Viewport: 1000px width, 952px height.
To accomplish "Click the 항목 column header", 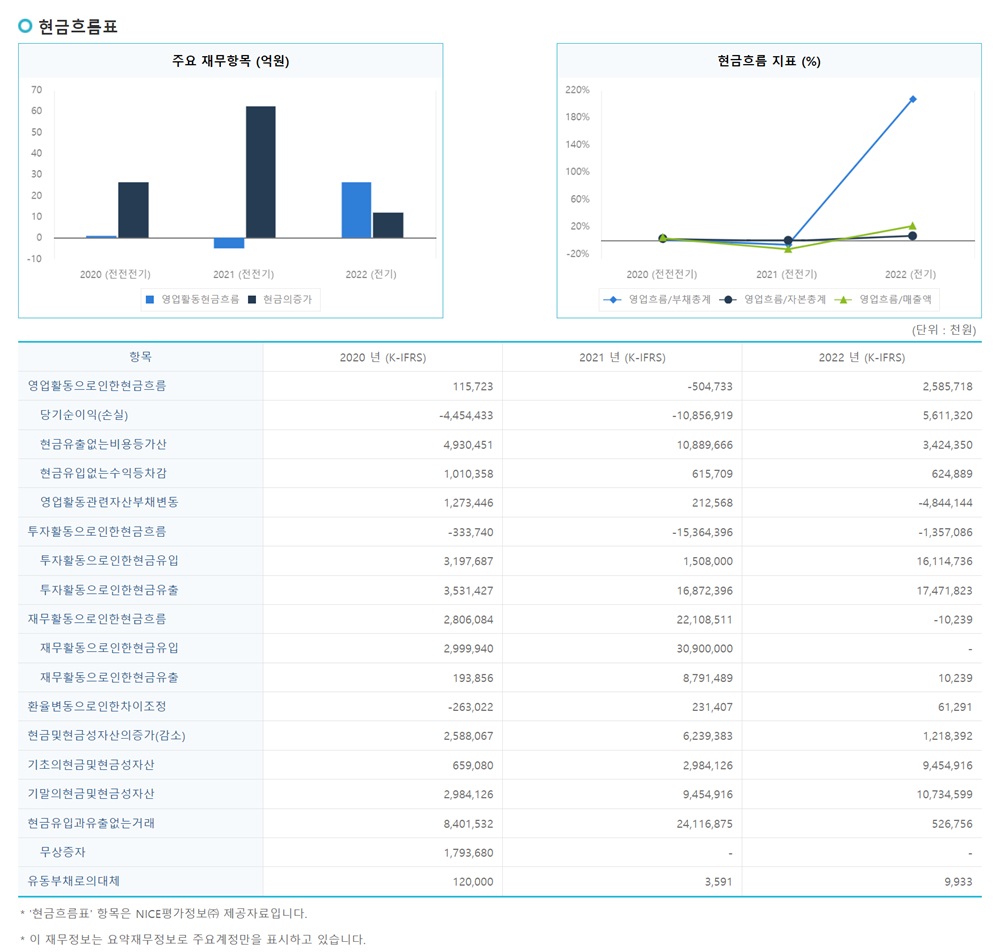I will point(140,357).
